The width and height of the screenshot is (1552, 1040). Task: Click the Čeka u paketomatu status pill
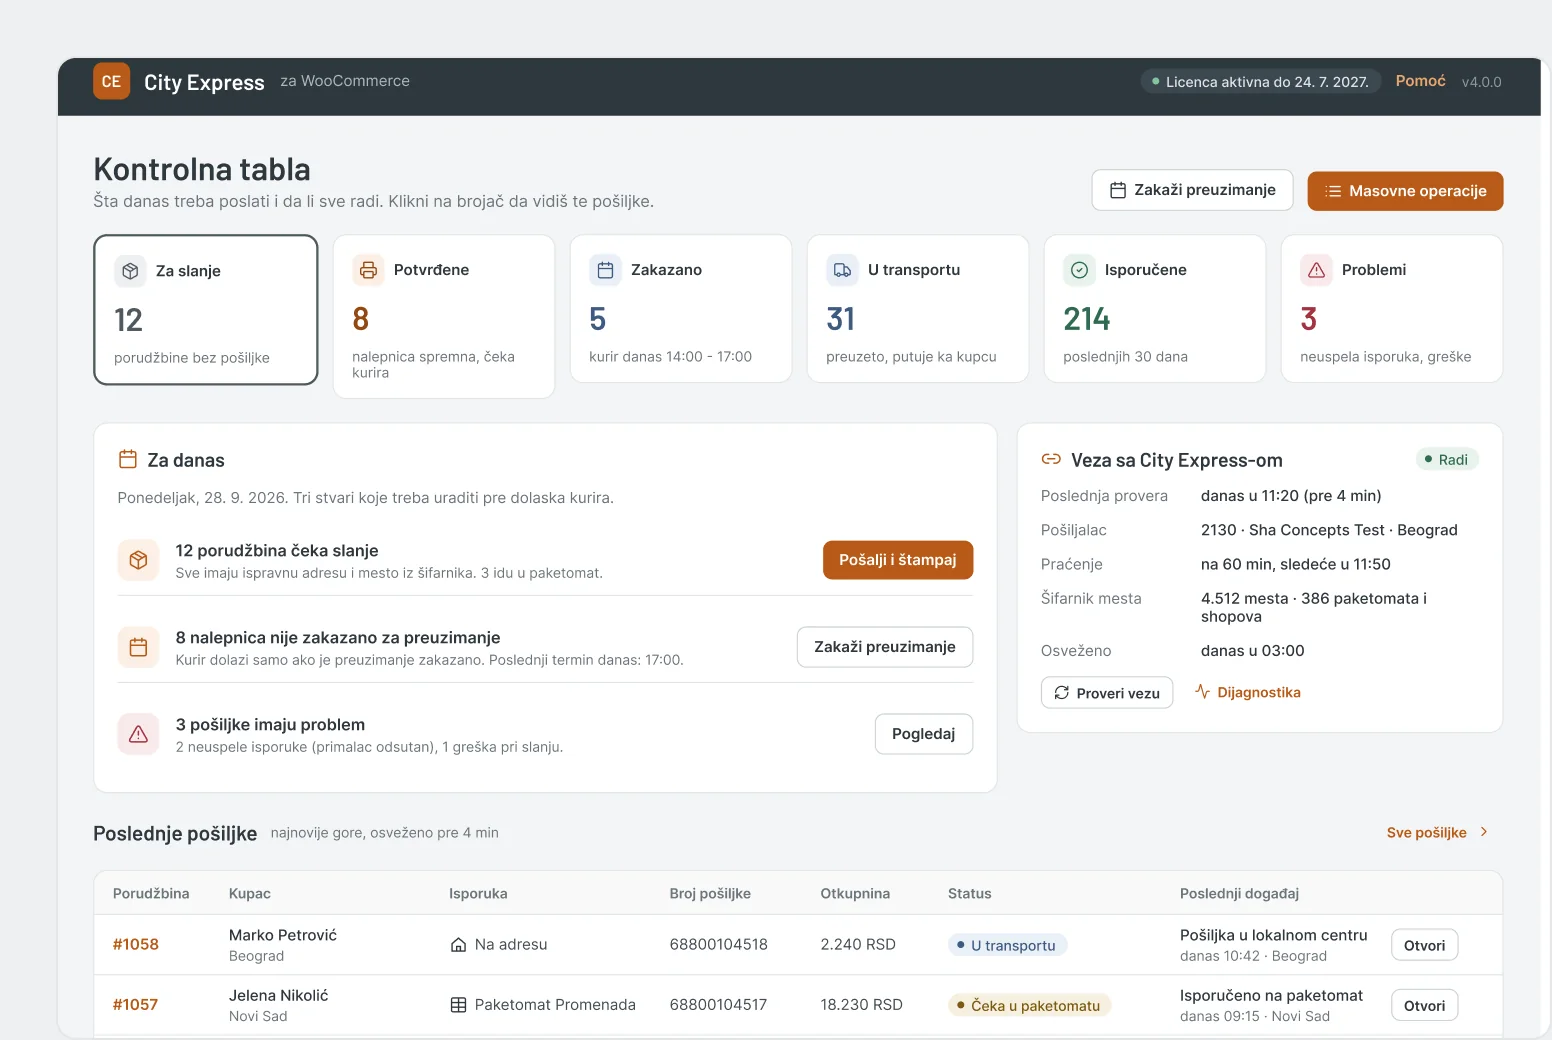1029,1005
